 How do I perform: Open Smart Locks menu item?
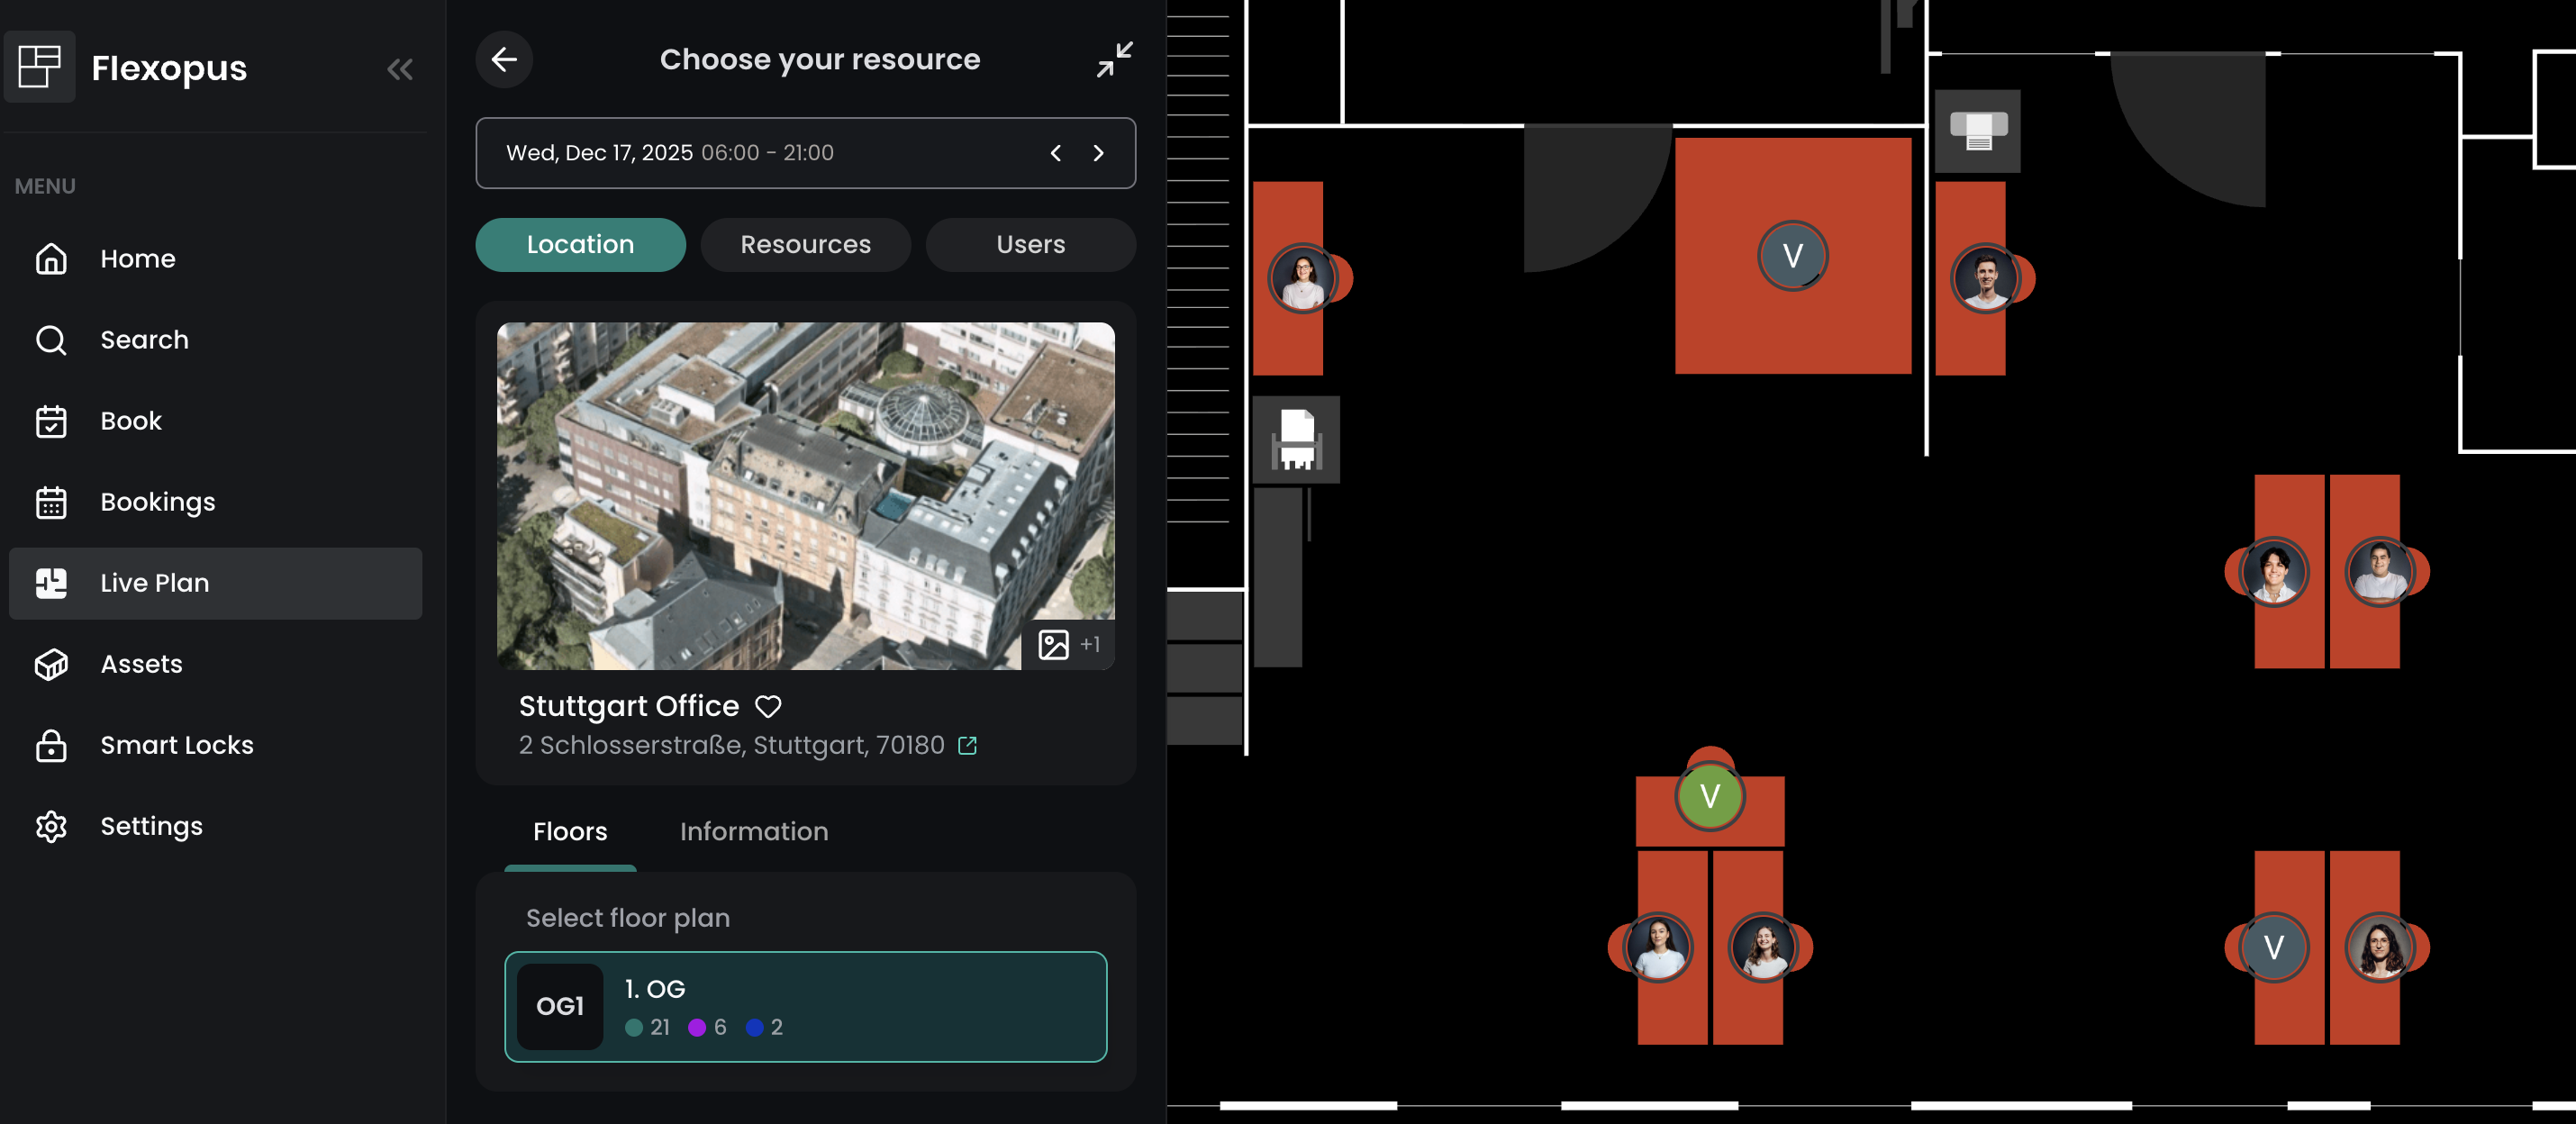pos(176,745)
